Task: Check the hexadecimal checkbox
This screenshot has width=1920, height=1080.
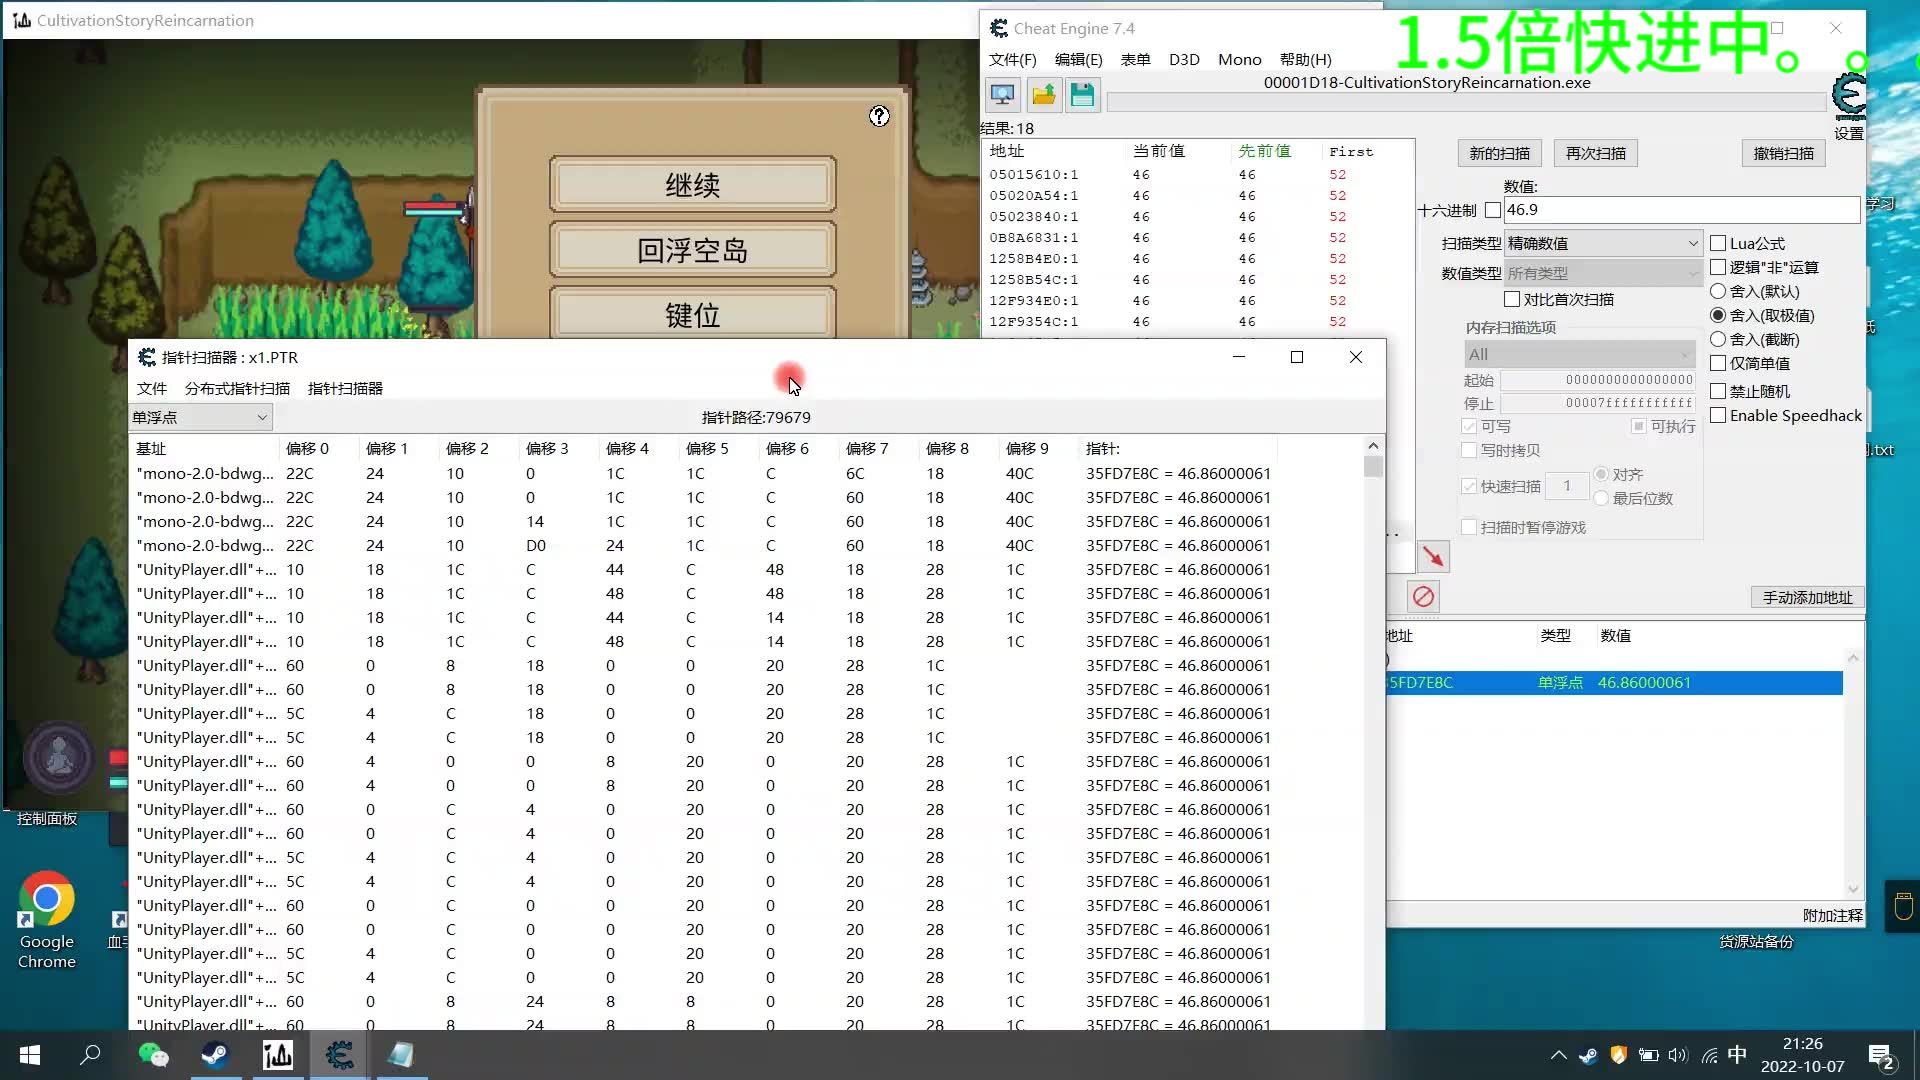Action: coord(1493,210)
